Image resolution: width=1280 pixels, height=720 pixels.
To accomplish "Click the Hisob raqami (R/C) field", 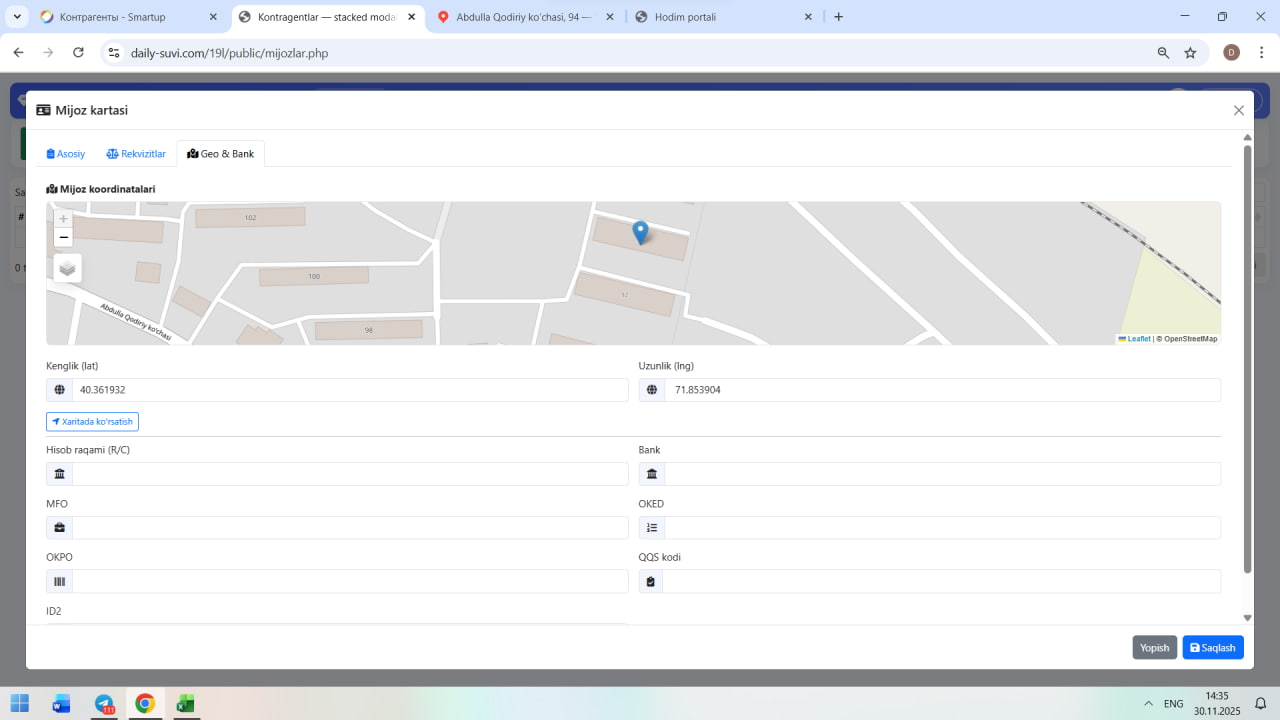I will pos(349,474).
